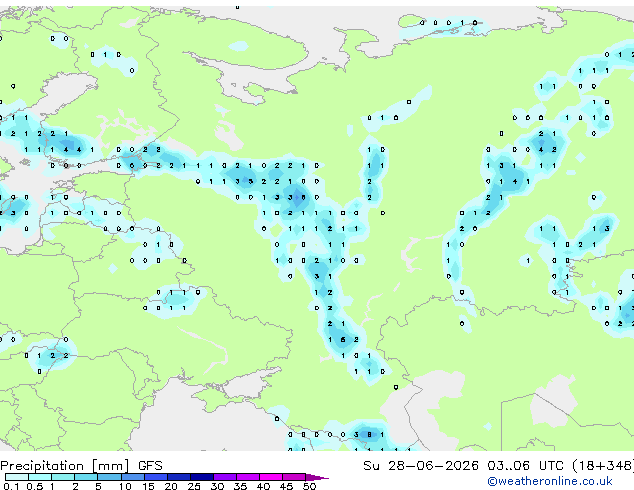Click the '25' legend value label
This screenshot has width=634, height=490.
(194, 486)
